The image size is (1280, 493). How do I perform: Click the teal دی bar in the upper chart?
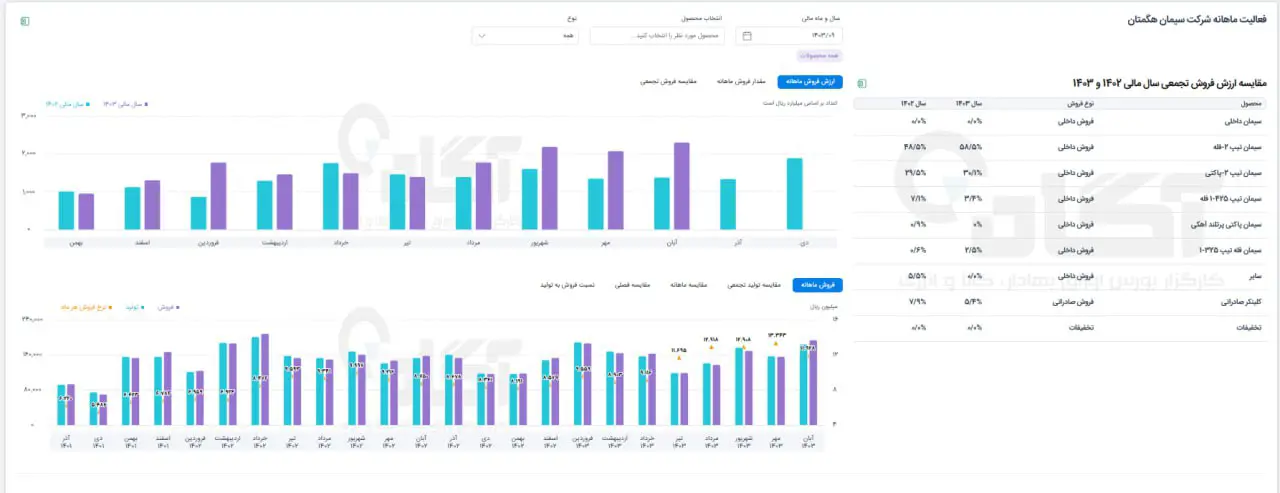click(x=794, y=194)
